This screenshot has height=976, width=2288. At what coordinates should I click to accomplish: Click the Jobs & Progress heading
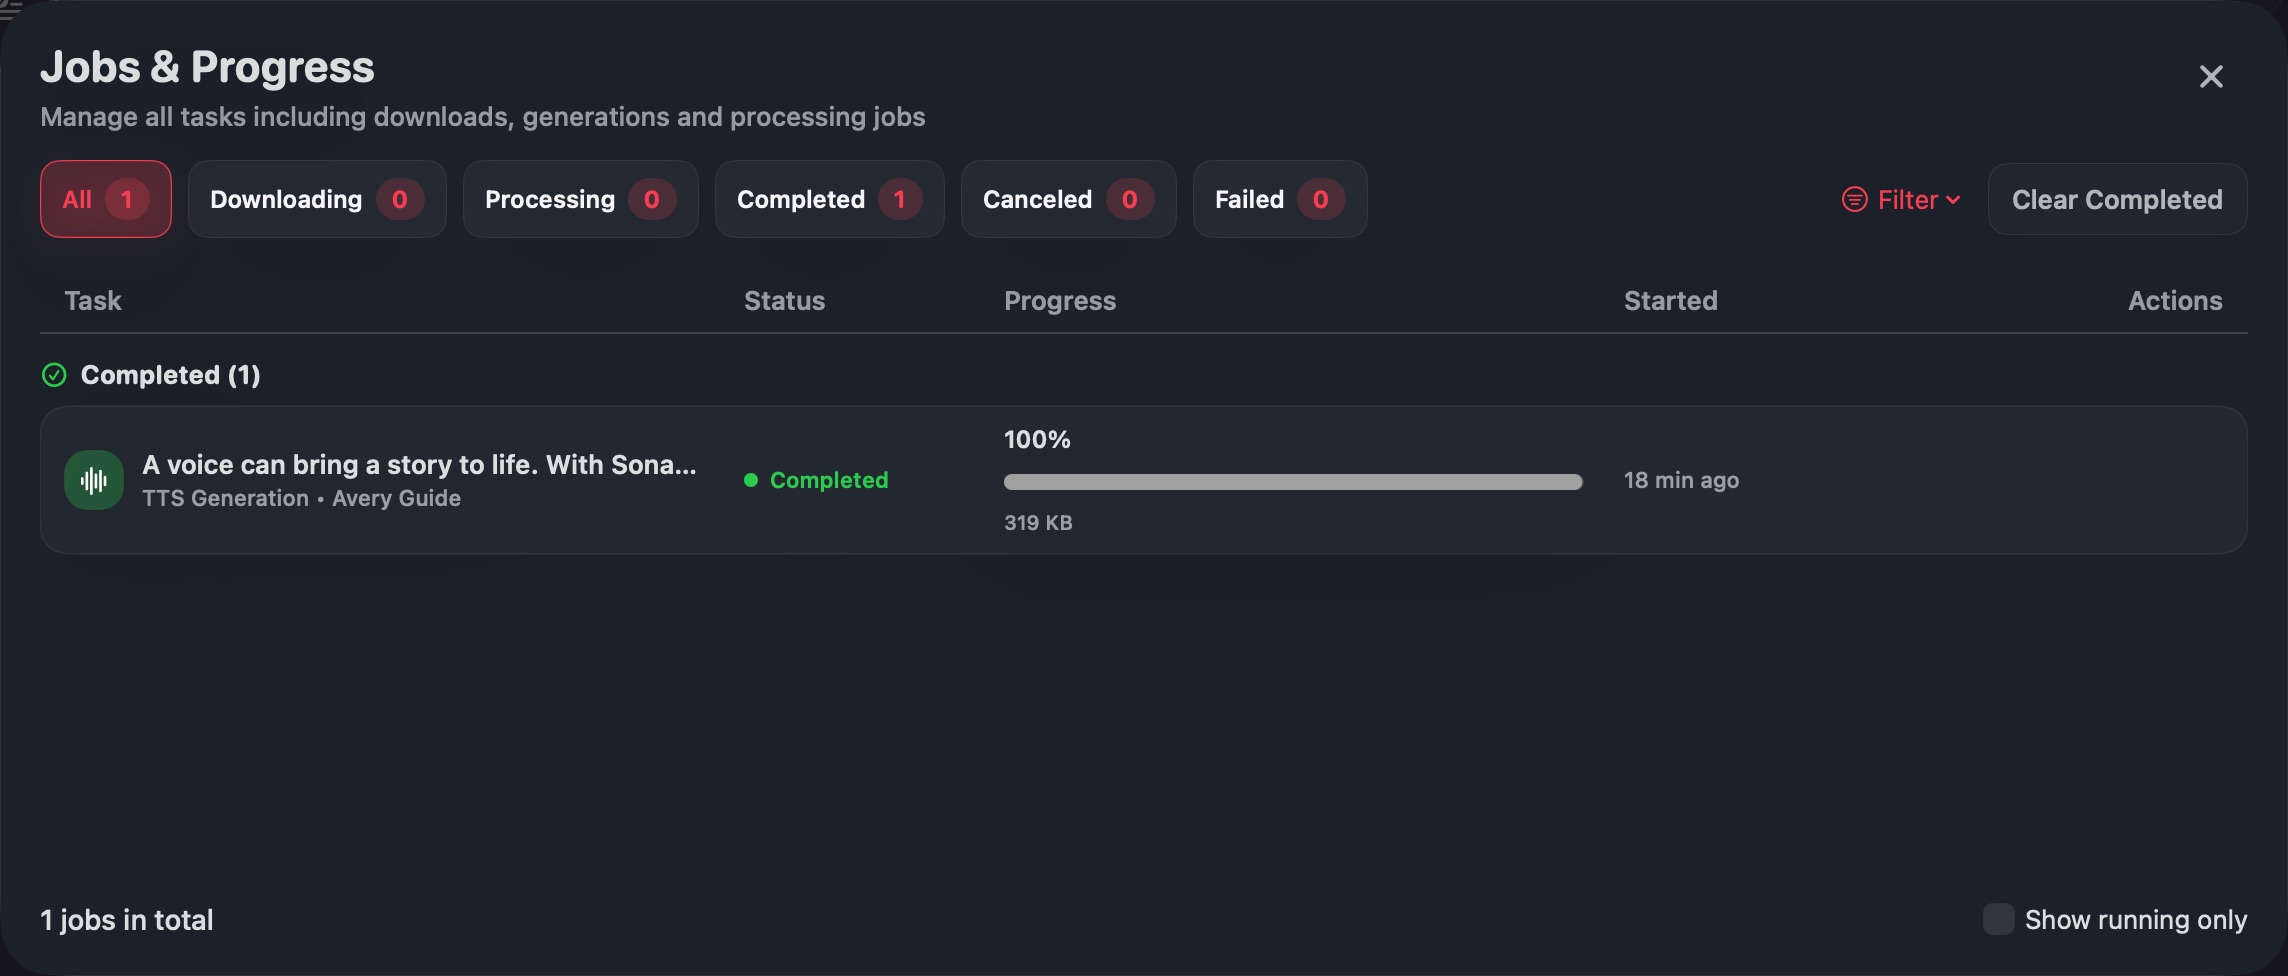pyautogui.click(x=207, y=67)
